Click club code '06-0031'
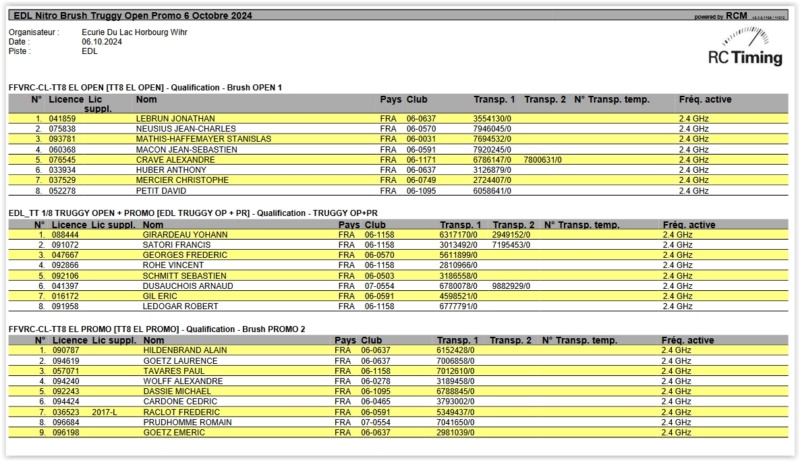The height and width of the screenshot is (461, 800). pyautogui.click(x=421, y=139)
